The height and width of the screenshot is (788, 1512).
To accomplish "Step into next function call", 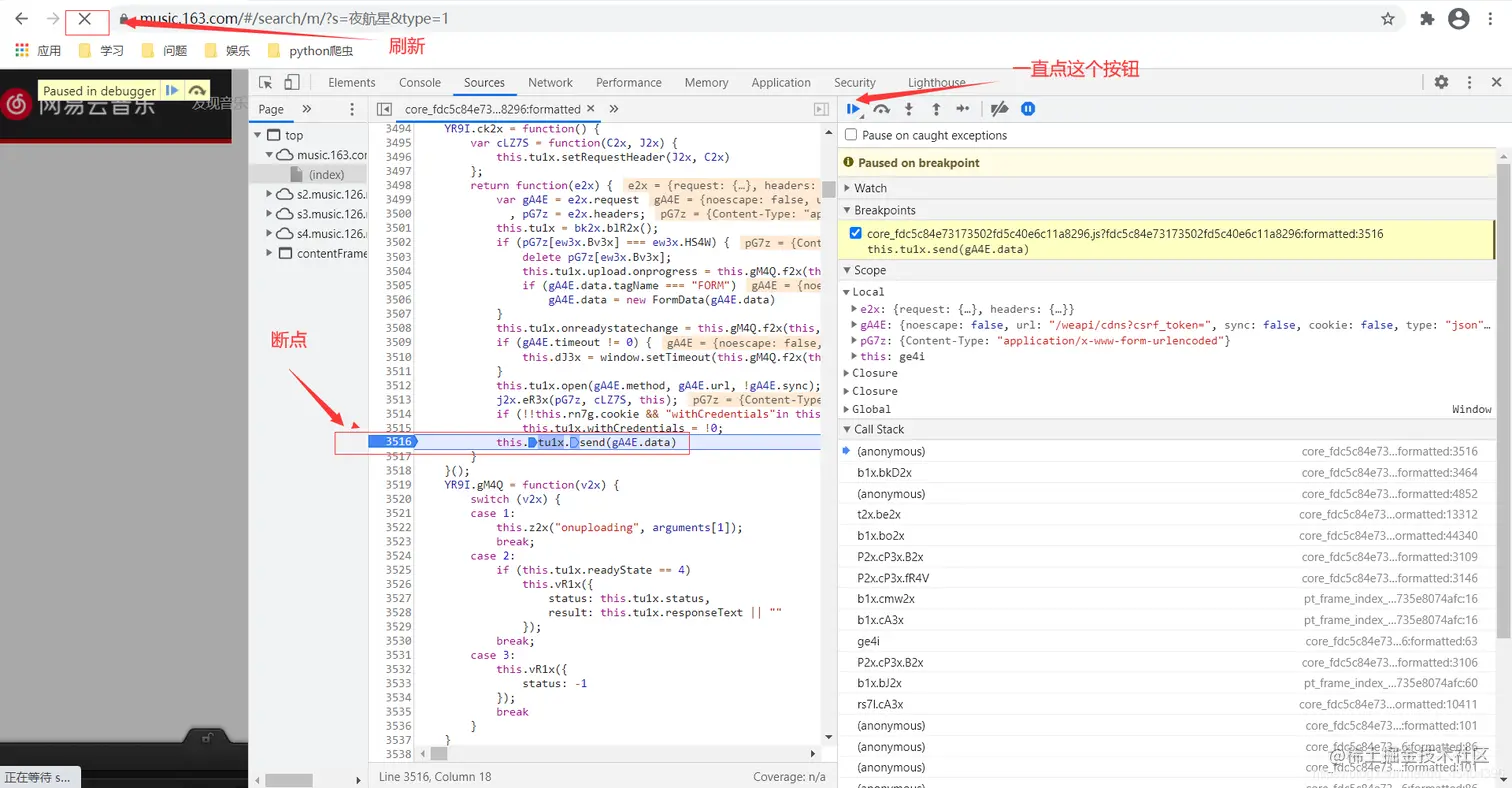I will [909, 109].
